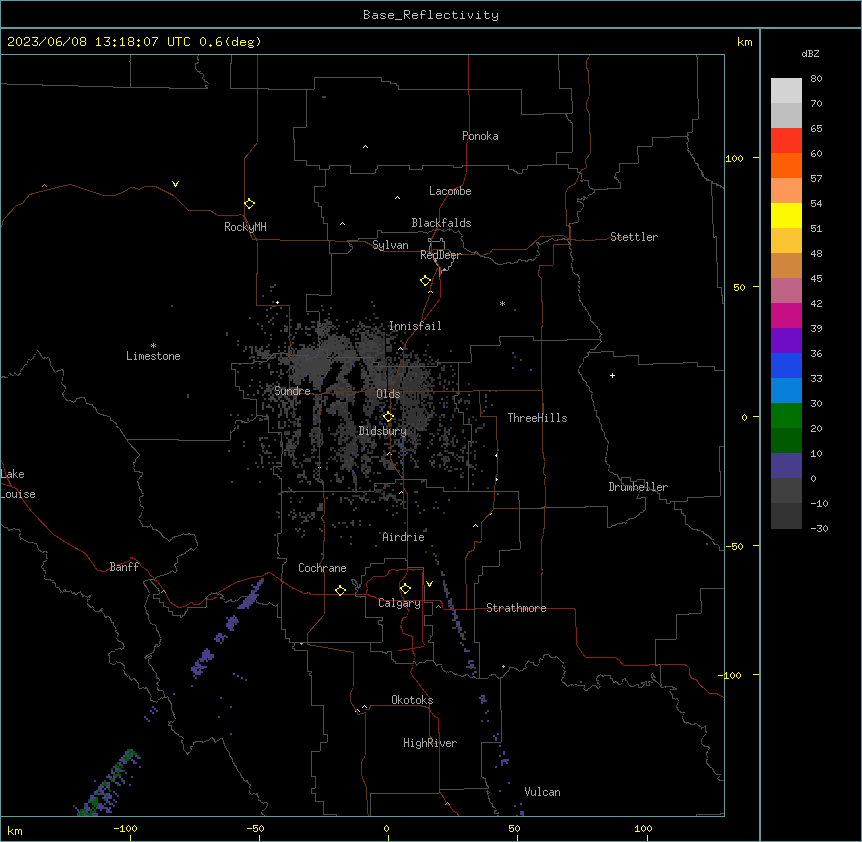The width and height of the screenshot is (862, 842).
Task: Click the Airdrie city label
Action: click(404, 537)
